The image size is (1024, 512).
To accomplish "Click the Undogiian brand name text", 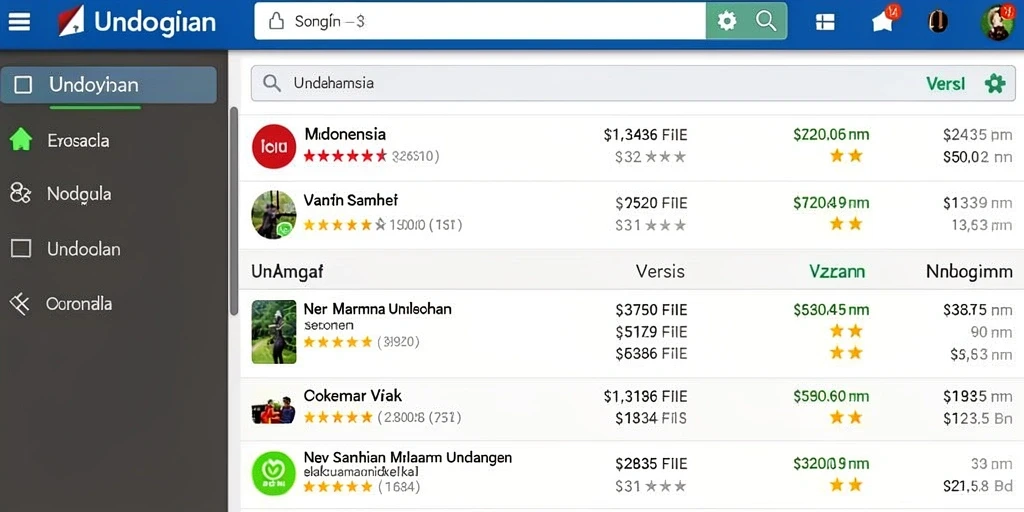I will tap(155, 22).
